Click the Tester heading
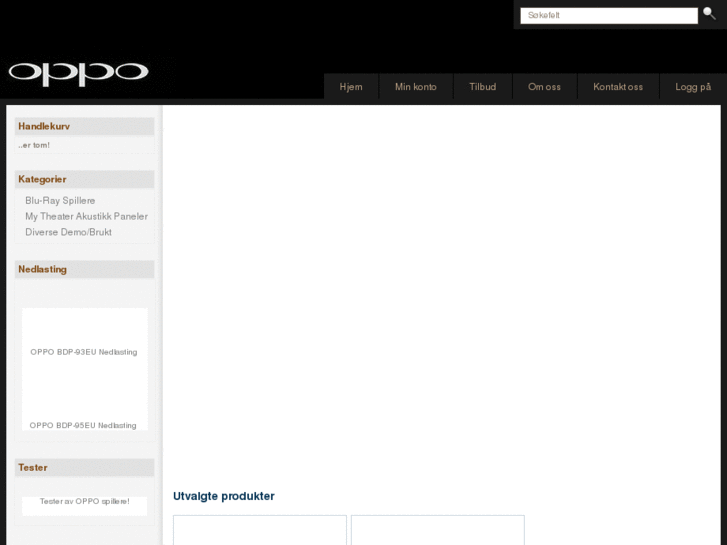 pos(33,468)
